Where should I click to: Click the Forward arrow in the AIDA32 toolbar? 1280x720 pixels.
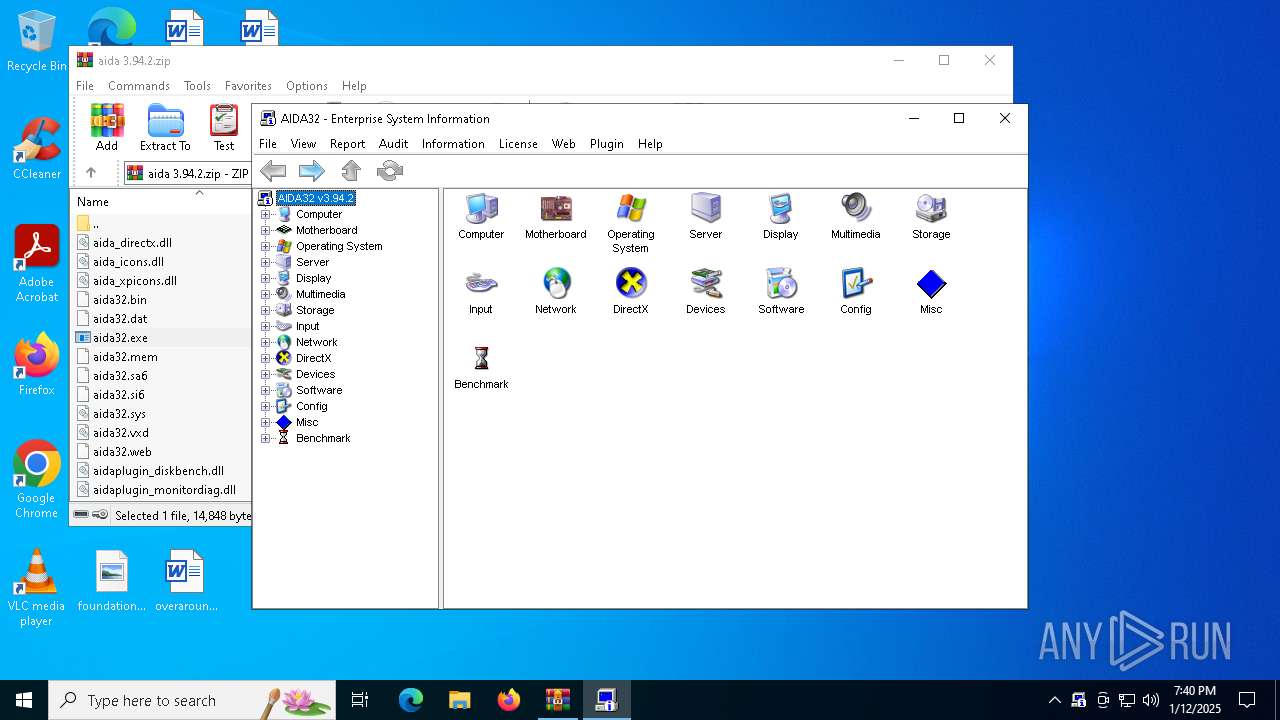[x=312, y=171]
